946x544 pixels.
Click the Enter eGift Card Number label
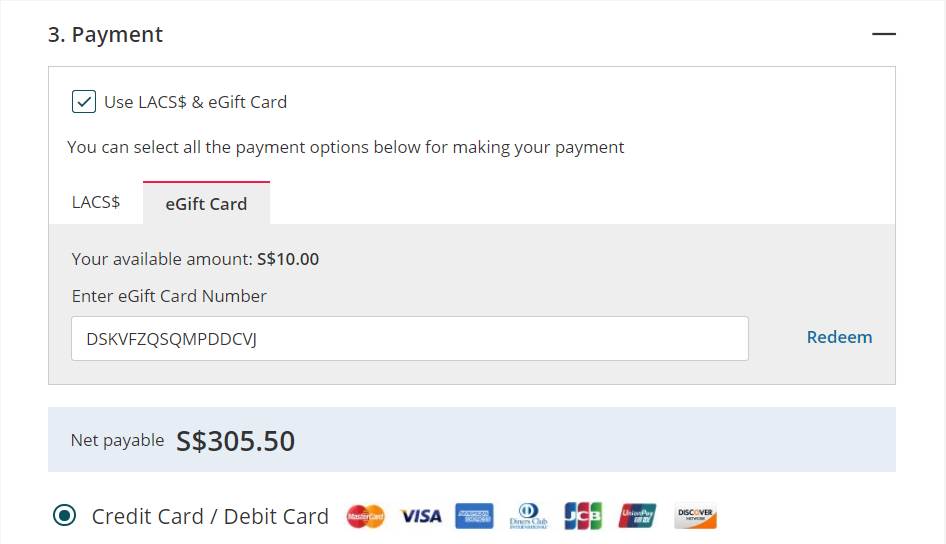tap(169, 296)
